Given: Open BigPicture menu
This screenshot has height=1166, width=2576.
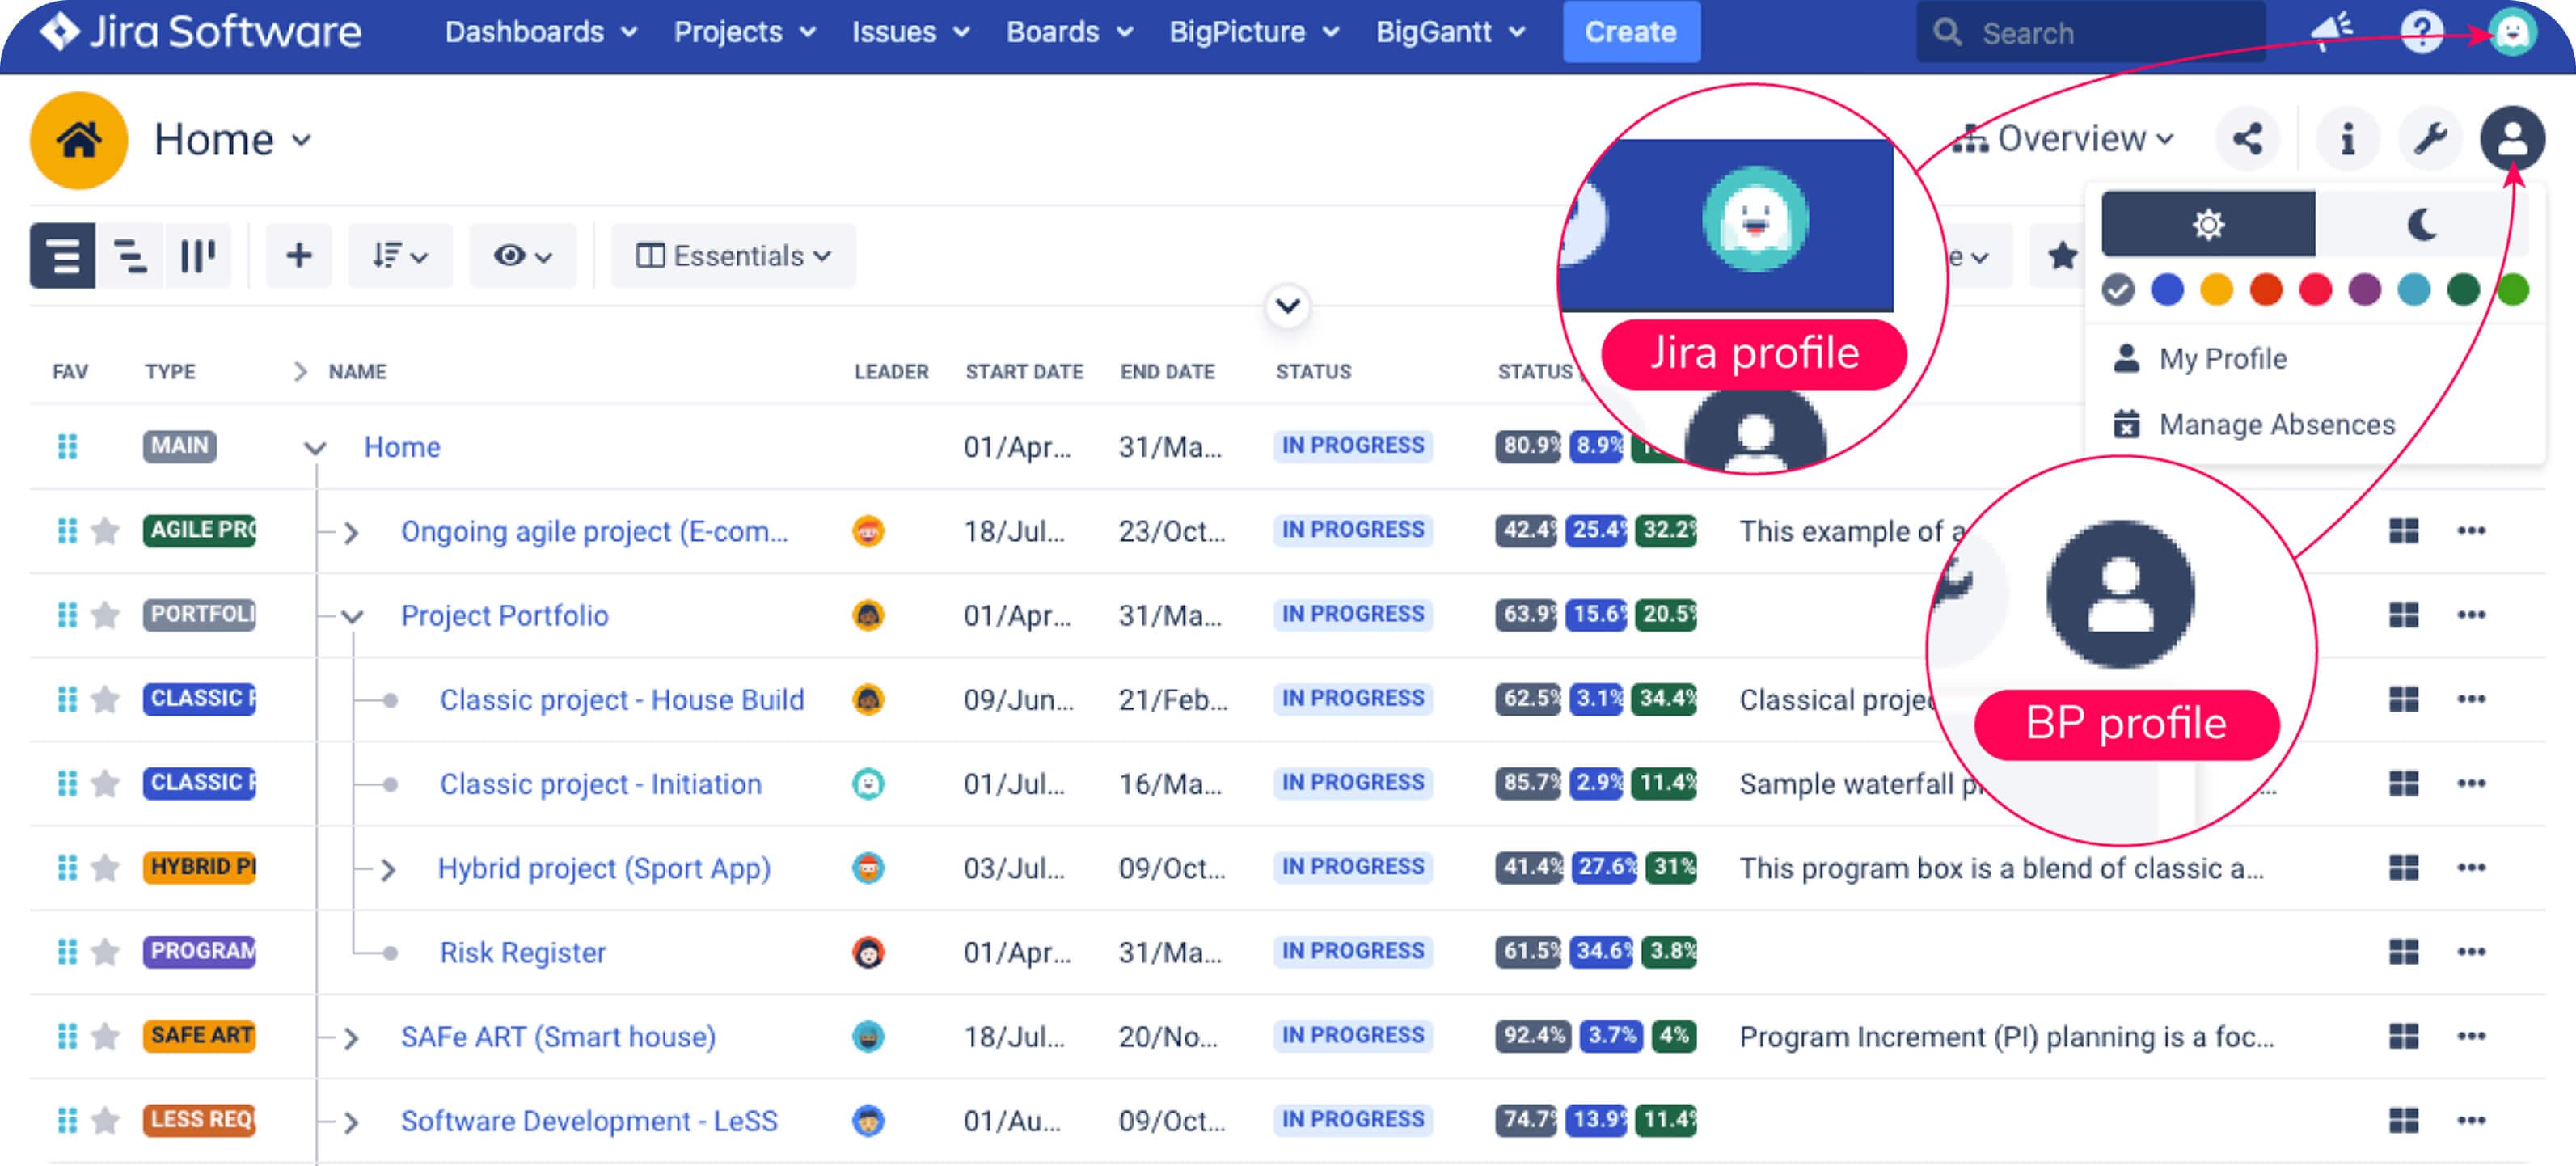Looking at the screenshot, I should pos(1254,32).
